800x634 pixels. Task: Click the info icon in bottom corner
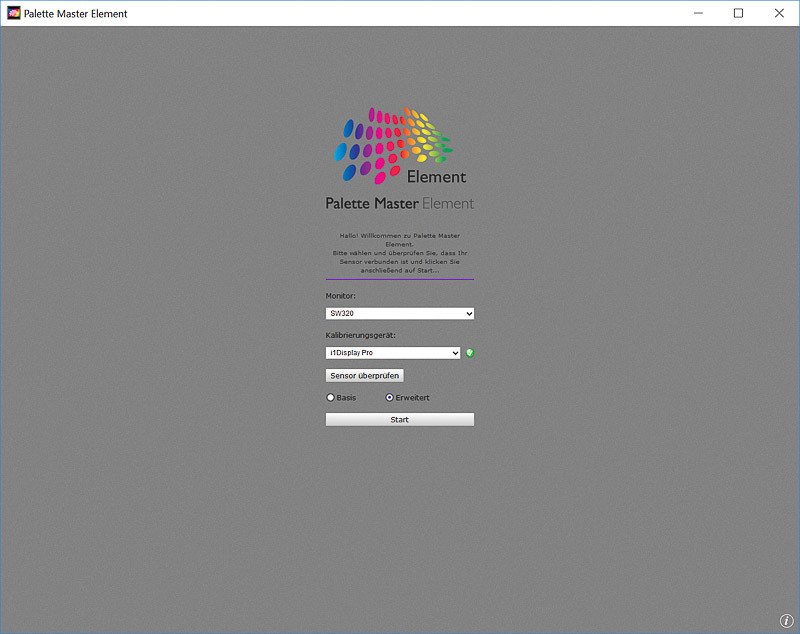(x=786, y=620)
